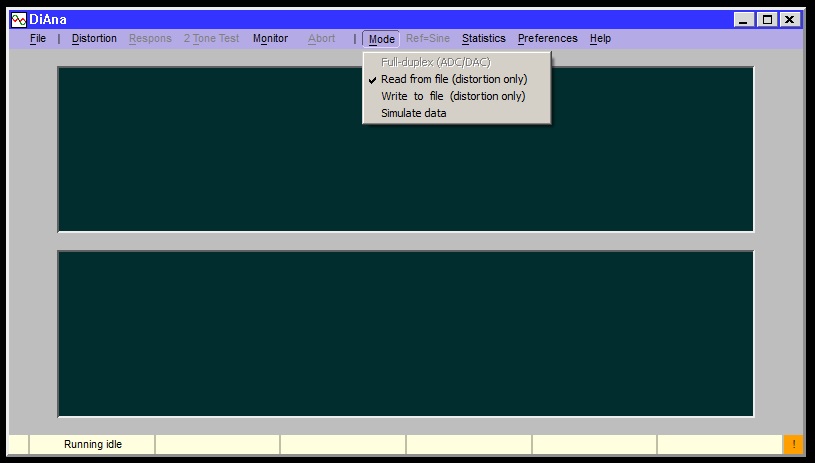Open the Statistics menu
The image size is (815, 463).
483,38
